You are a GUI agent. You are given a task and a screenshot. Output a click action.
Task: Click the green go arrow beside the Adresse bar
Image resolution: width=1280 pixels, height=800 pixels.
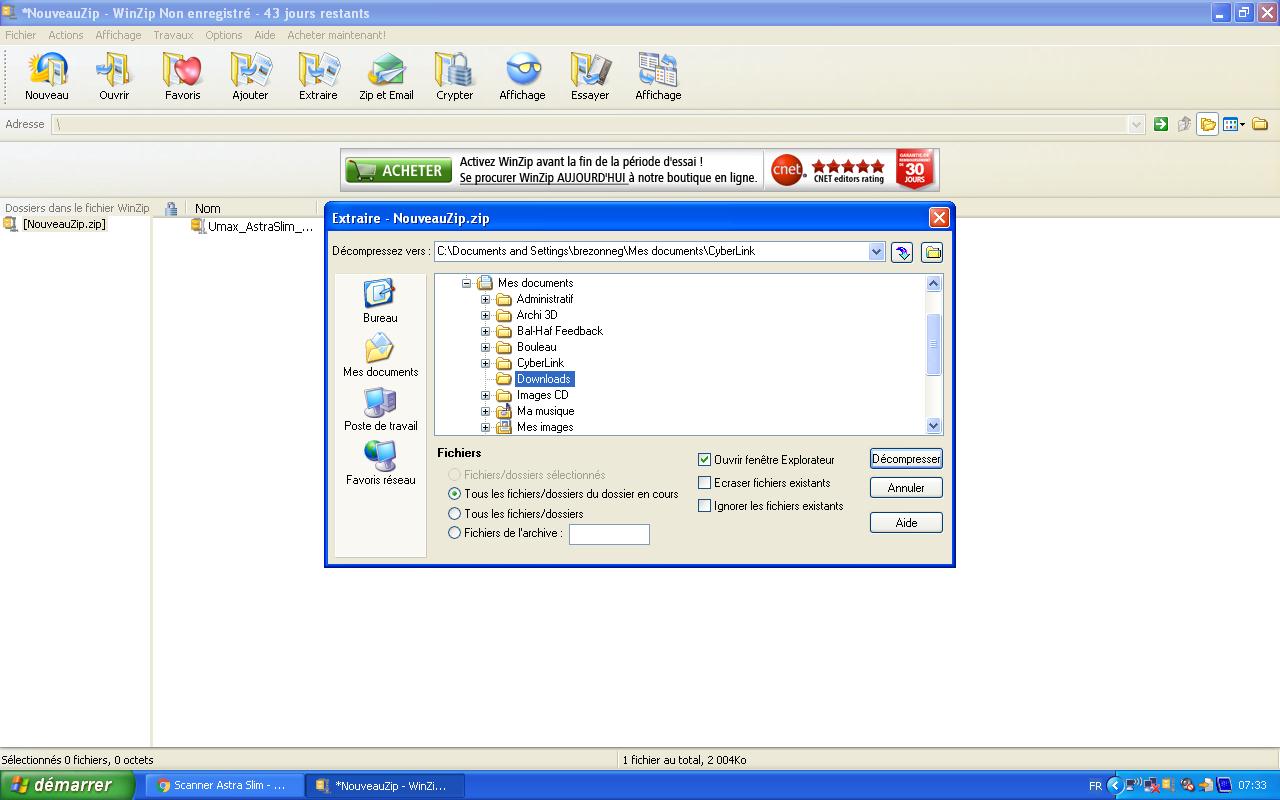point(1161,124)
